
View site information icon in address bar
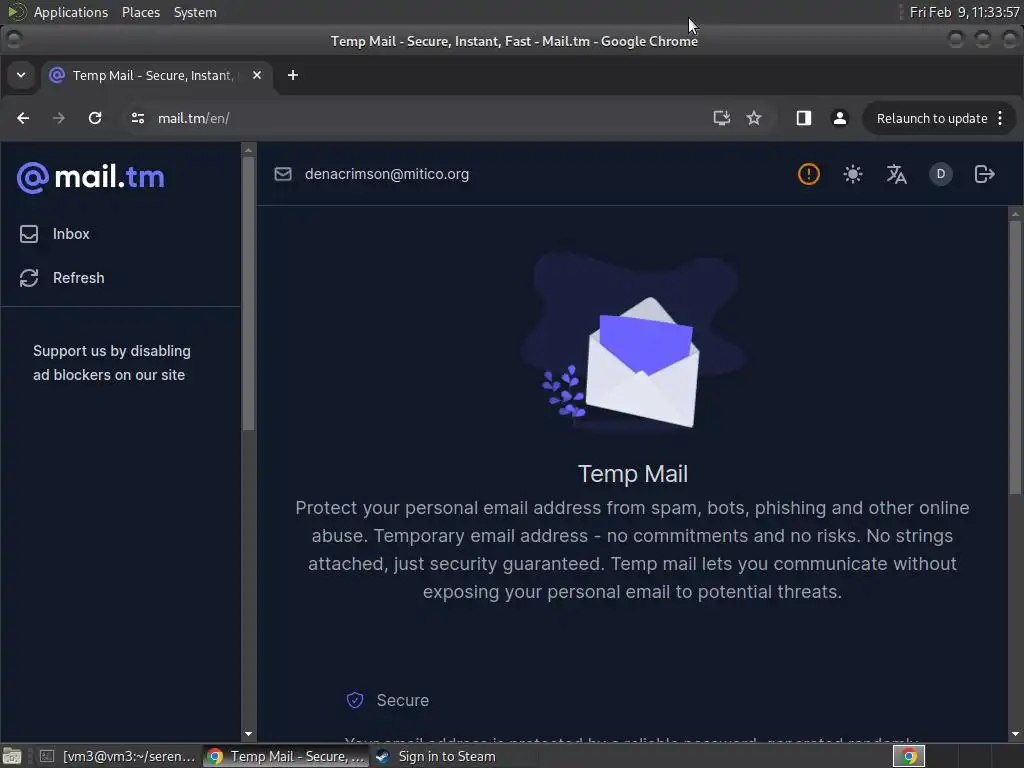pyautogui.click(x=138, y=118)
